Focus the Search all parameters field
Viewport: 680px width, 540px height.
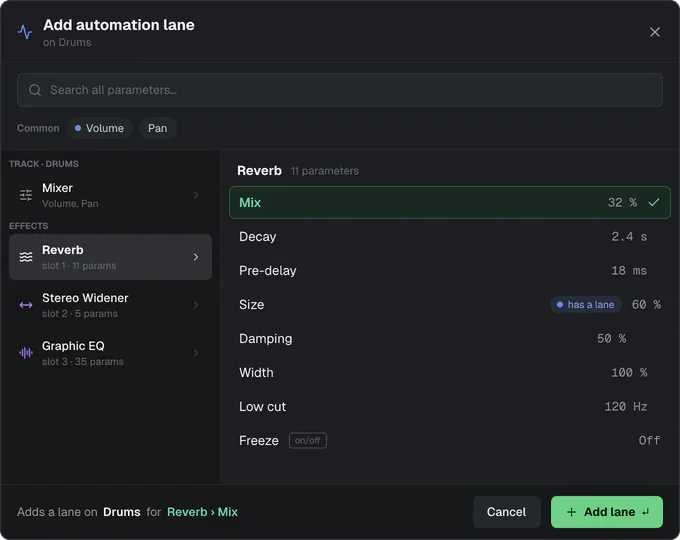click(340, 90)
